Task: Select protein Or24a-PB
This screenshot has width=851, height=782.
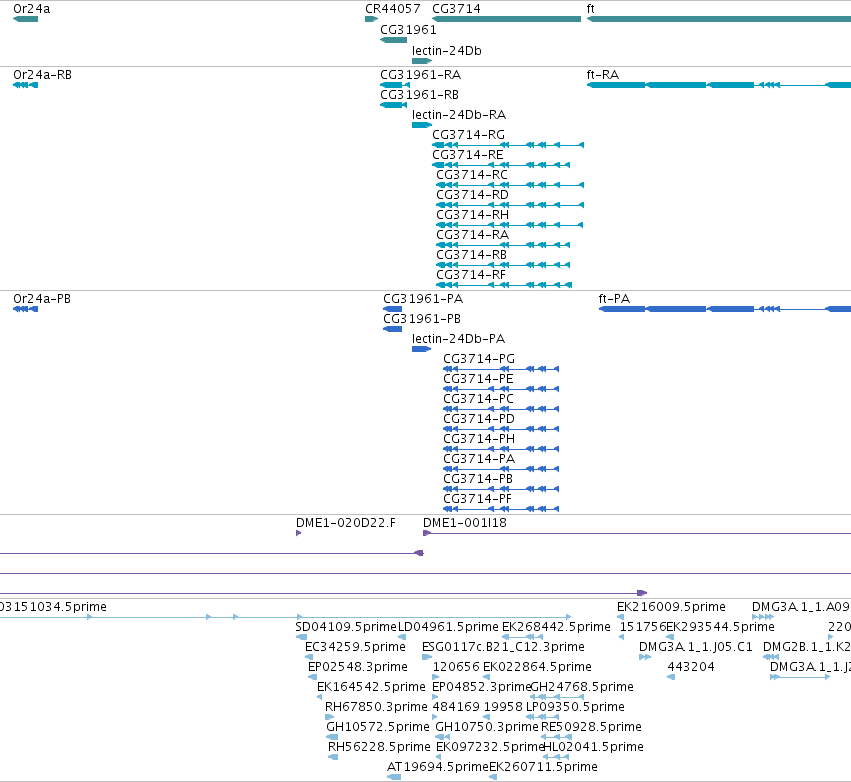Action: (26, 309)
